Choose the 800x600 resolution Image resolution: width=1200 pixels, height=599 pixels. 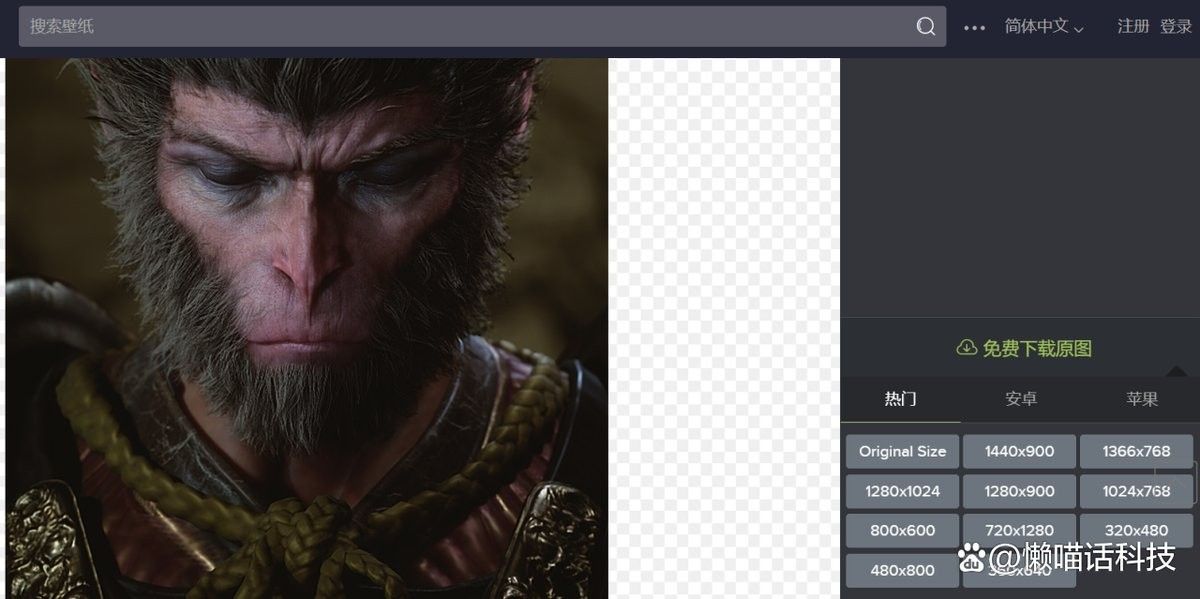click(902, 530)
